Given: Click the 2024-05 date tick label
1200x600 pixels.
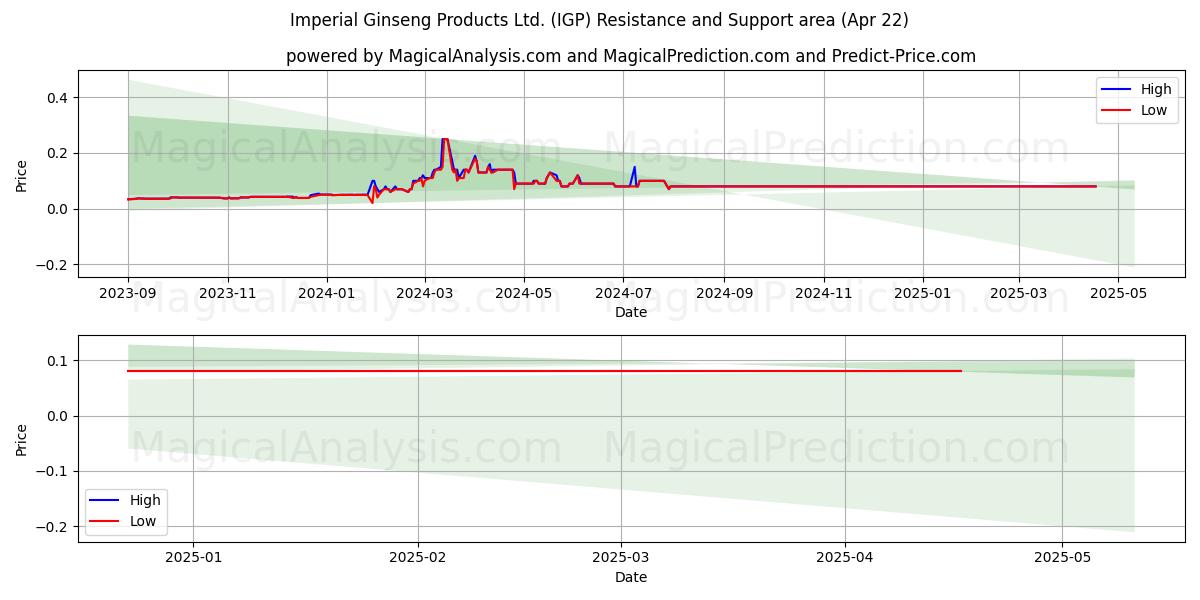Looking at the screenshot, I should 524,293.
